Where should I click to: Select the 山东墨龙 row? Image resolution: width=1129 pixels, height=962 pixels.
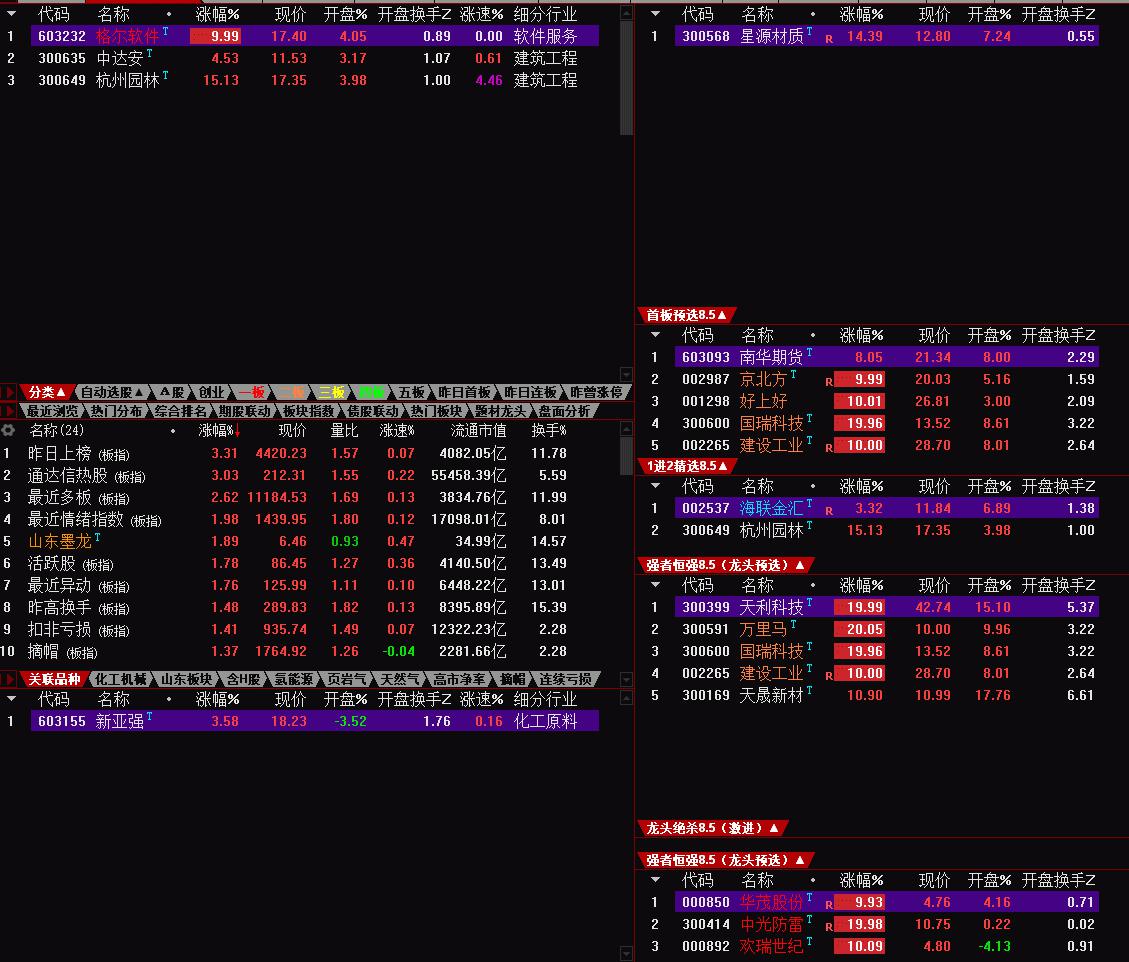pos(299,541)
